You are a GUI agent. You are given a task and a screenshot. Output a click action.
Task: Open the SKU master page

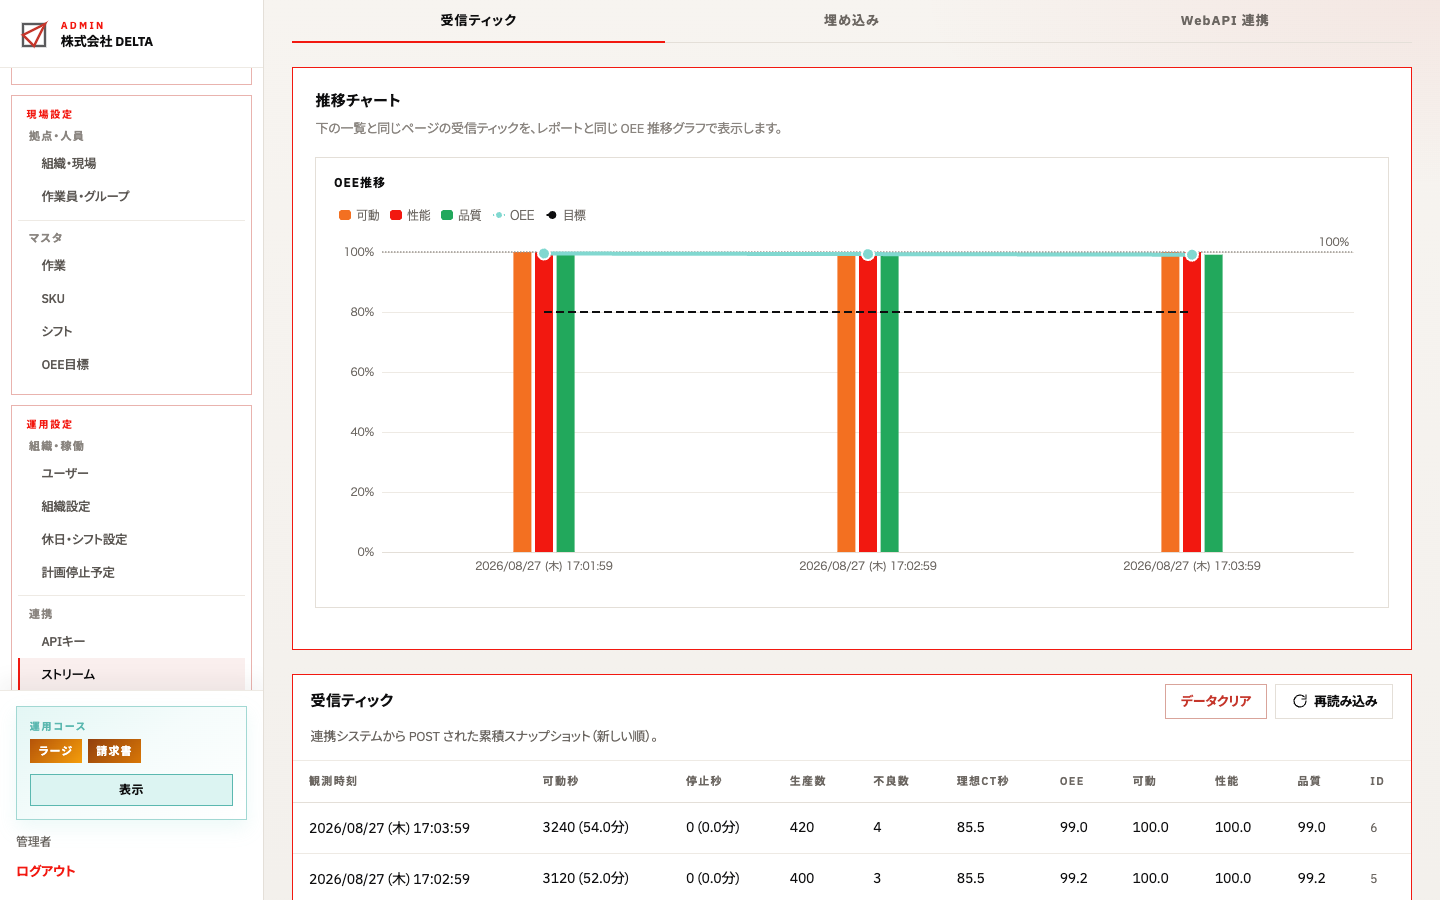[131, 298]
